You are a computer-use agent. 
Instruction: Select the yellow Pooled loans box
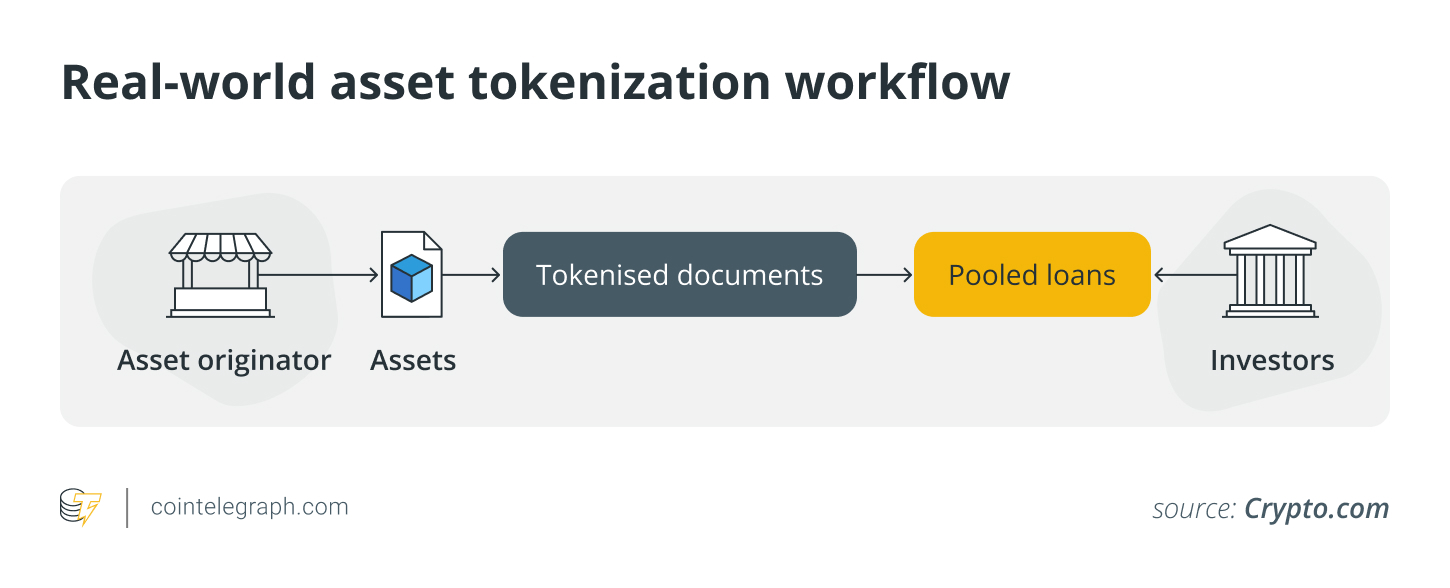[x=1032, y=275]
